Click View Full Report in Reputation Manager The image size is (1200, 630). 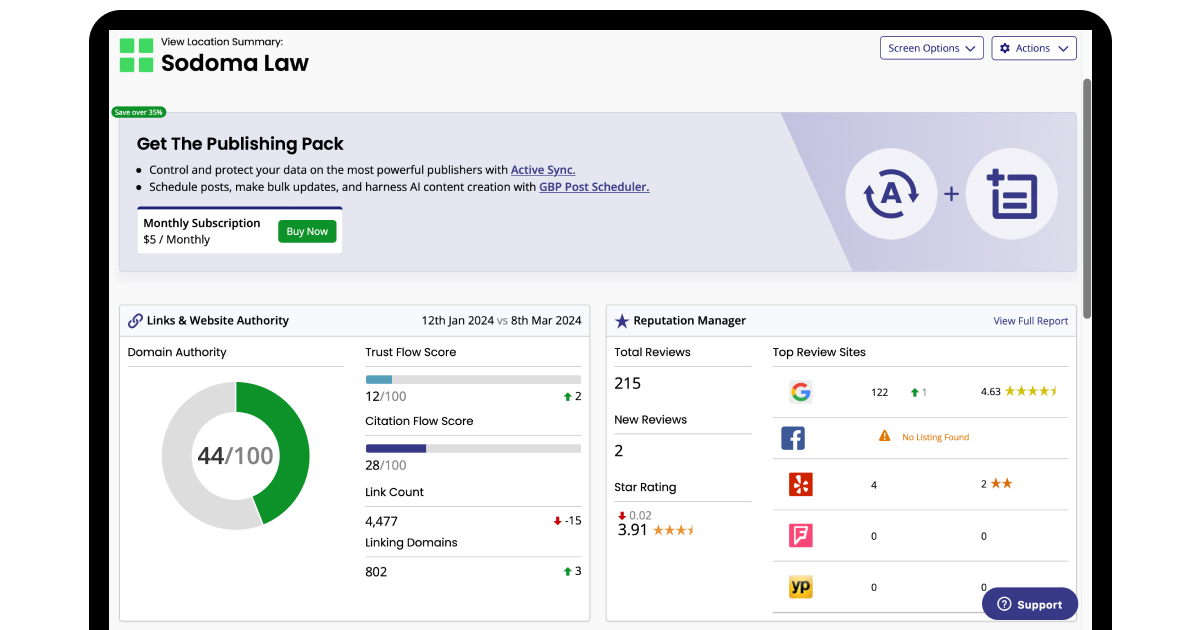1031,320
